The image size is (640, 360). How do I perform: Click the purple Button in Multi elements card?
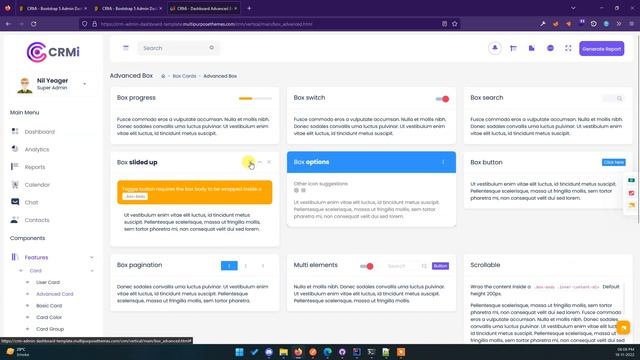(440, 266)
